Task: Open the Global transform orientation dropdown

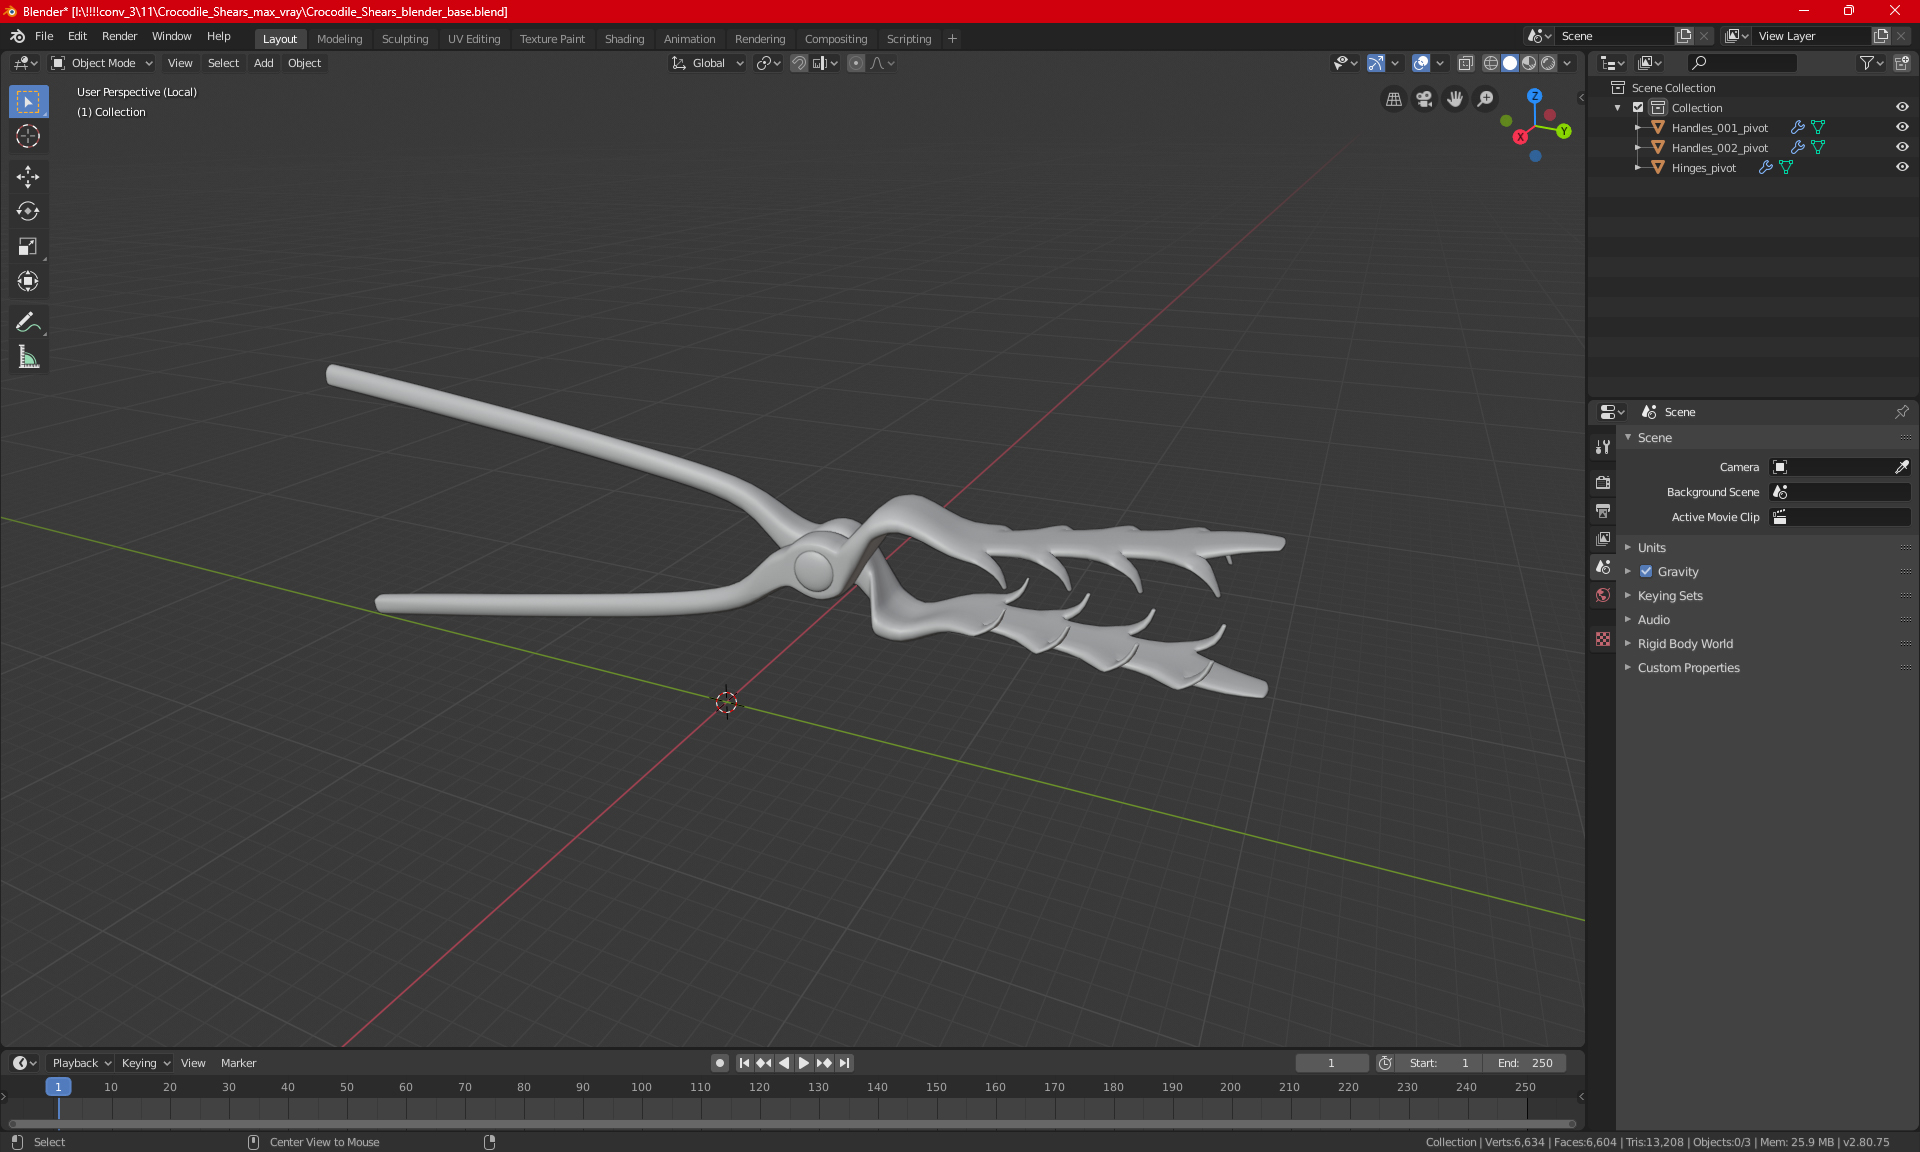Action: point(707,63)
